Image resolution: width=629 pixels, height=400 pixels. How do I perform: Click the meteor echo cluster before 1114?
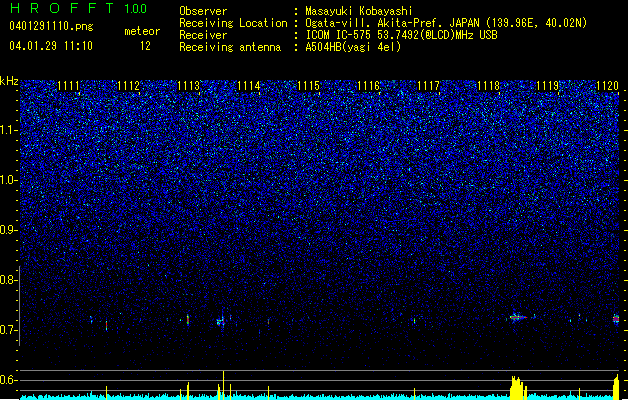(221, 321)
